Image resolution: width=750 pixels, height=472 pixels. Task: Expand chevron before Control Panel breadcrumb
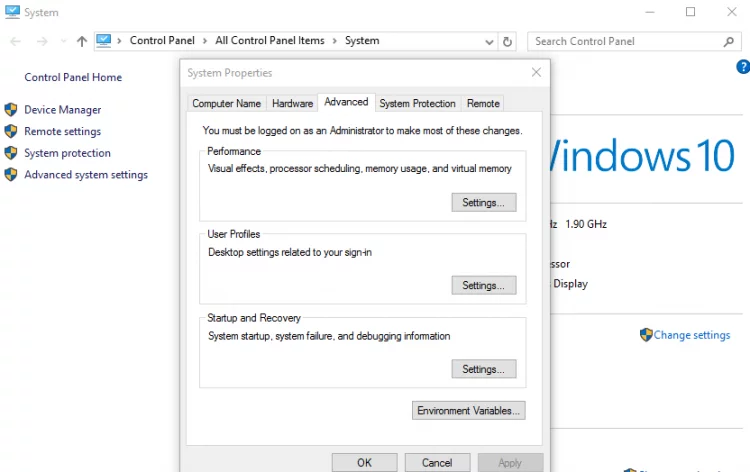[119, 41]
